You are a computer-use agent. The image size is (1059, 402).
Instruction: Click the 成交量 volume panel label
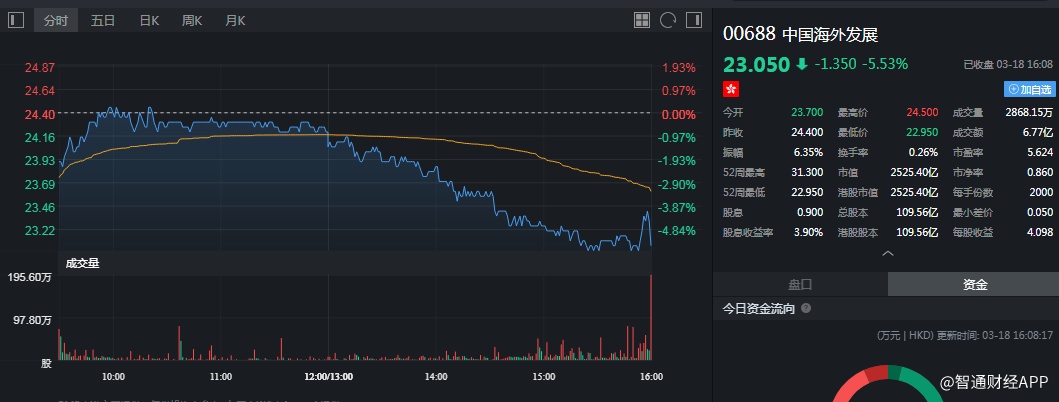[83, 263]
